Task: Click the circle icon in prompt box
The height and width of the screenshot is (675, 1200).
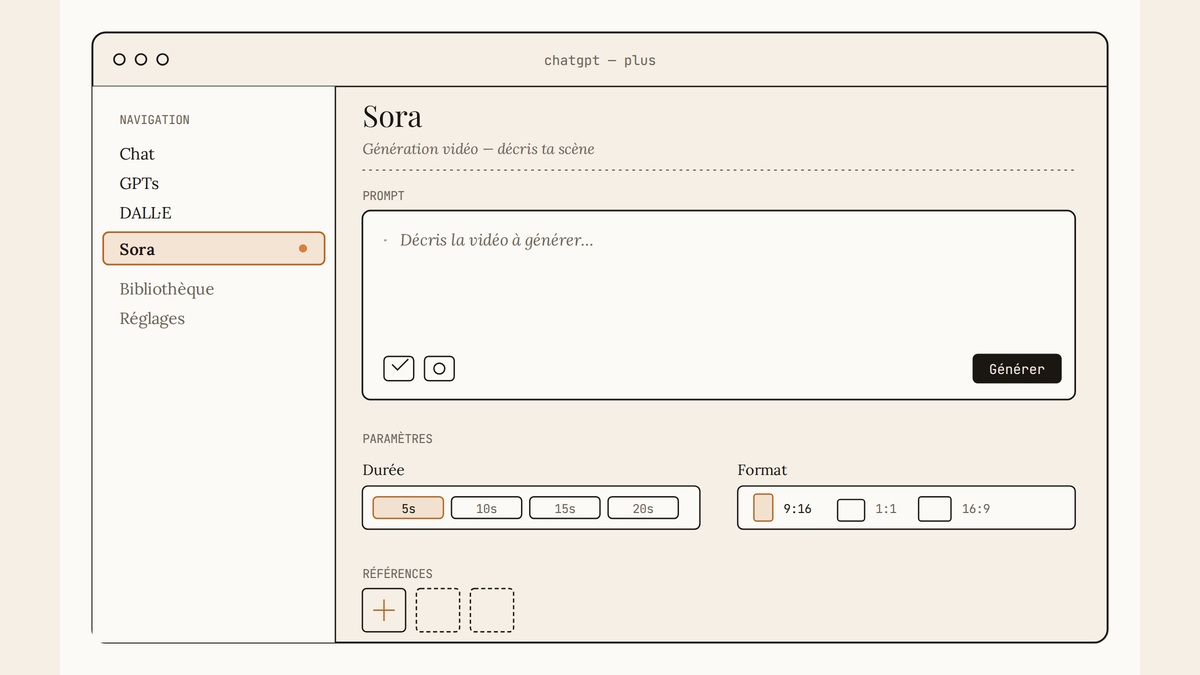Action: click(439, 368)
